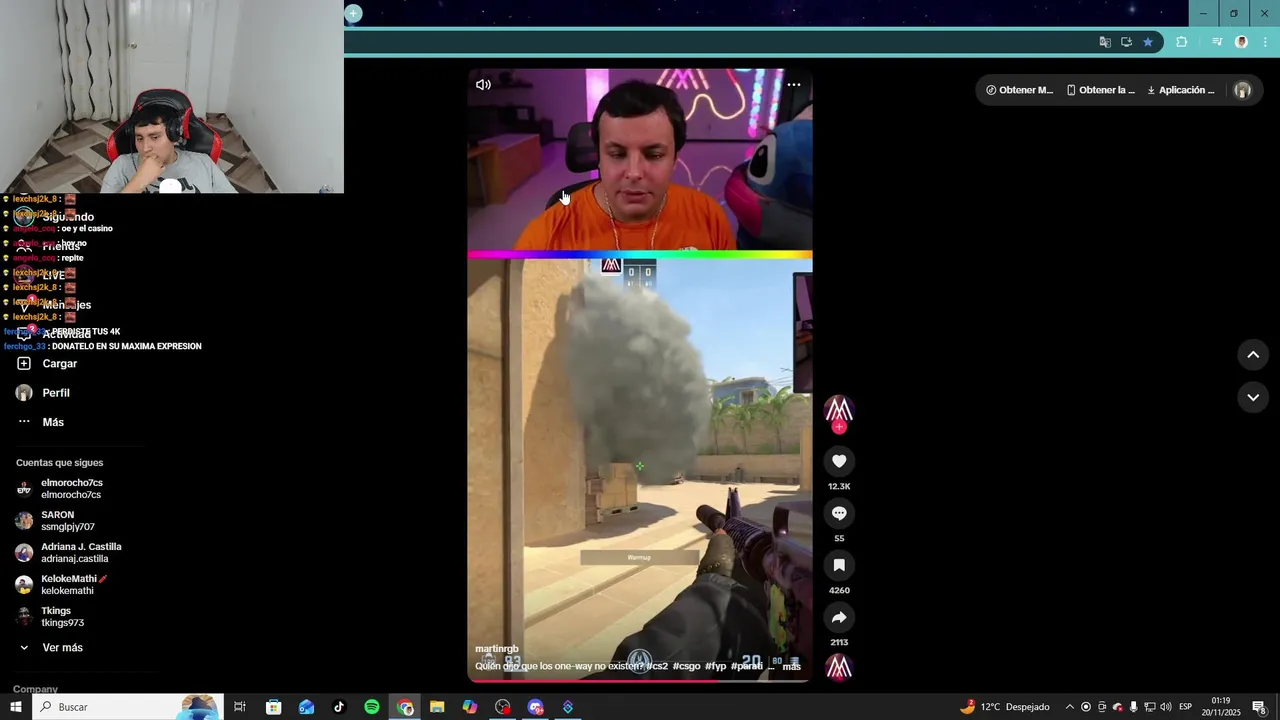Go to the next video arrow

tap(1253, 397)
